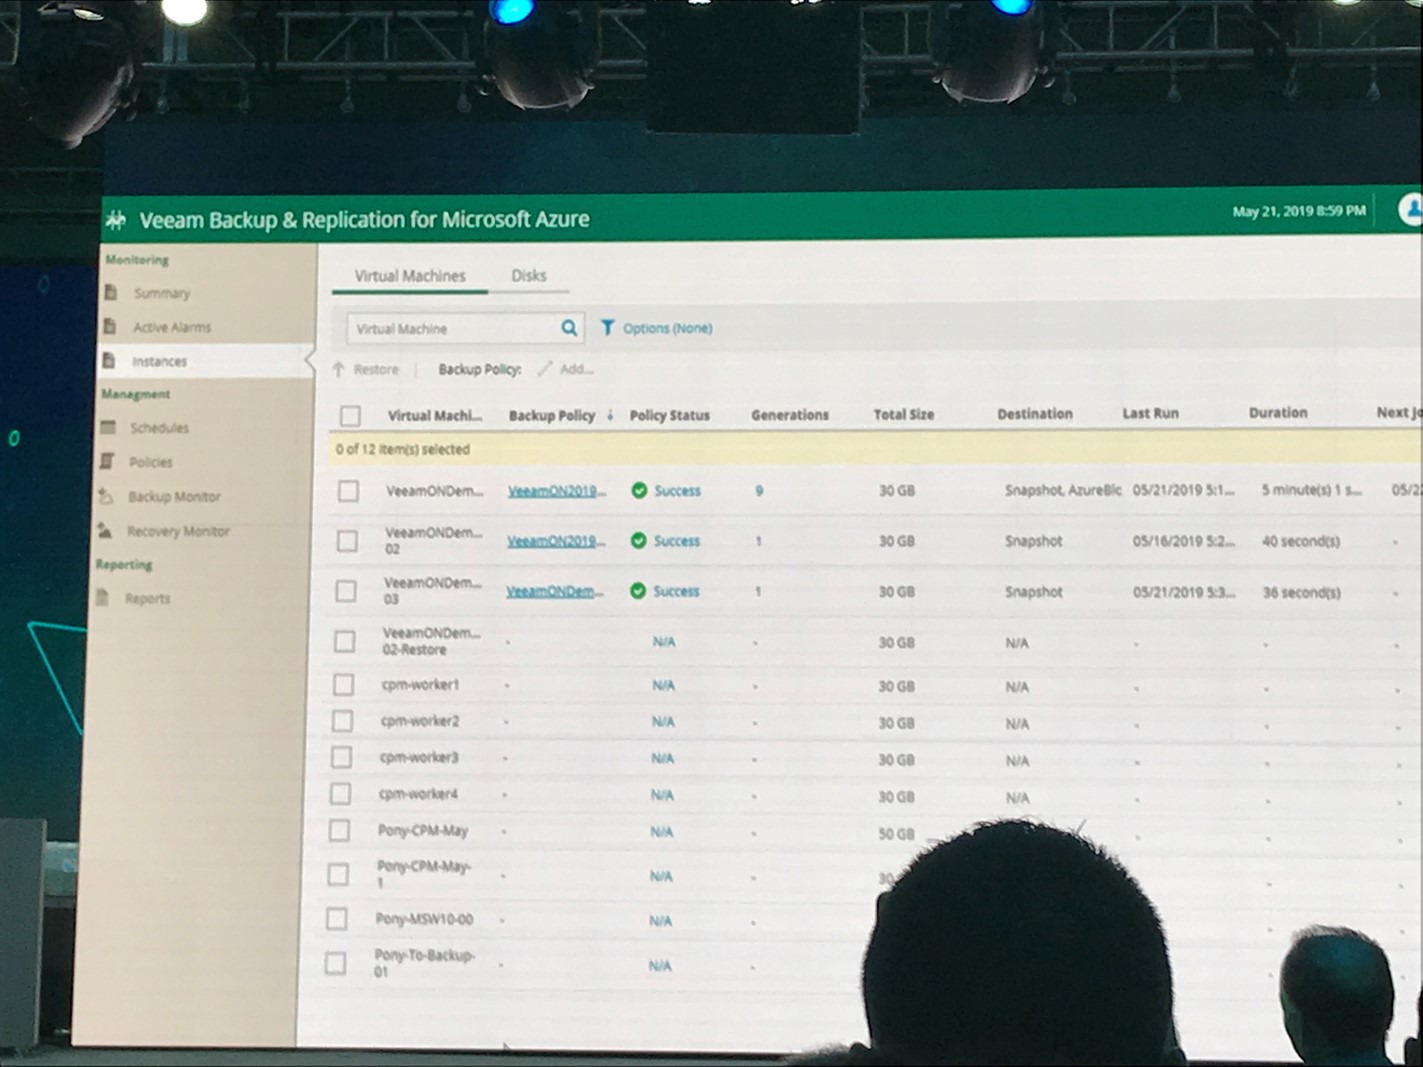Click the Reports sidebar icon

(103, 598)
